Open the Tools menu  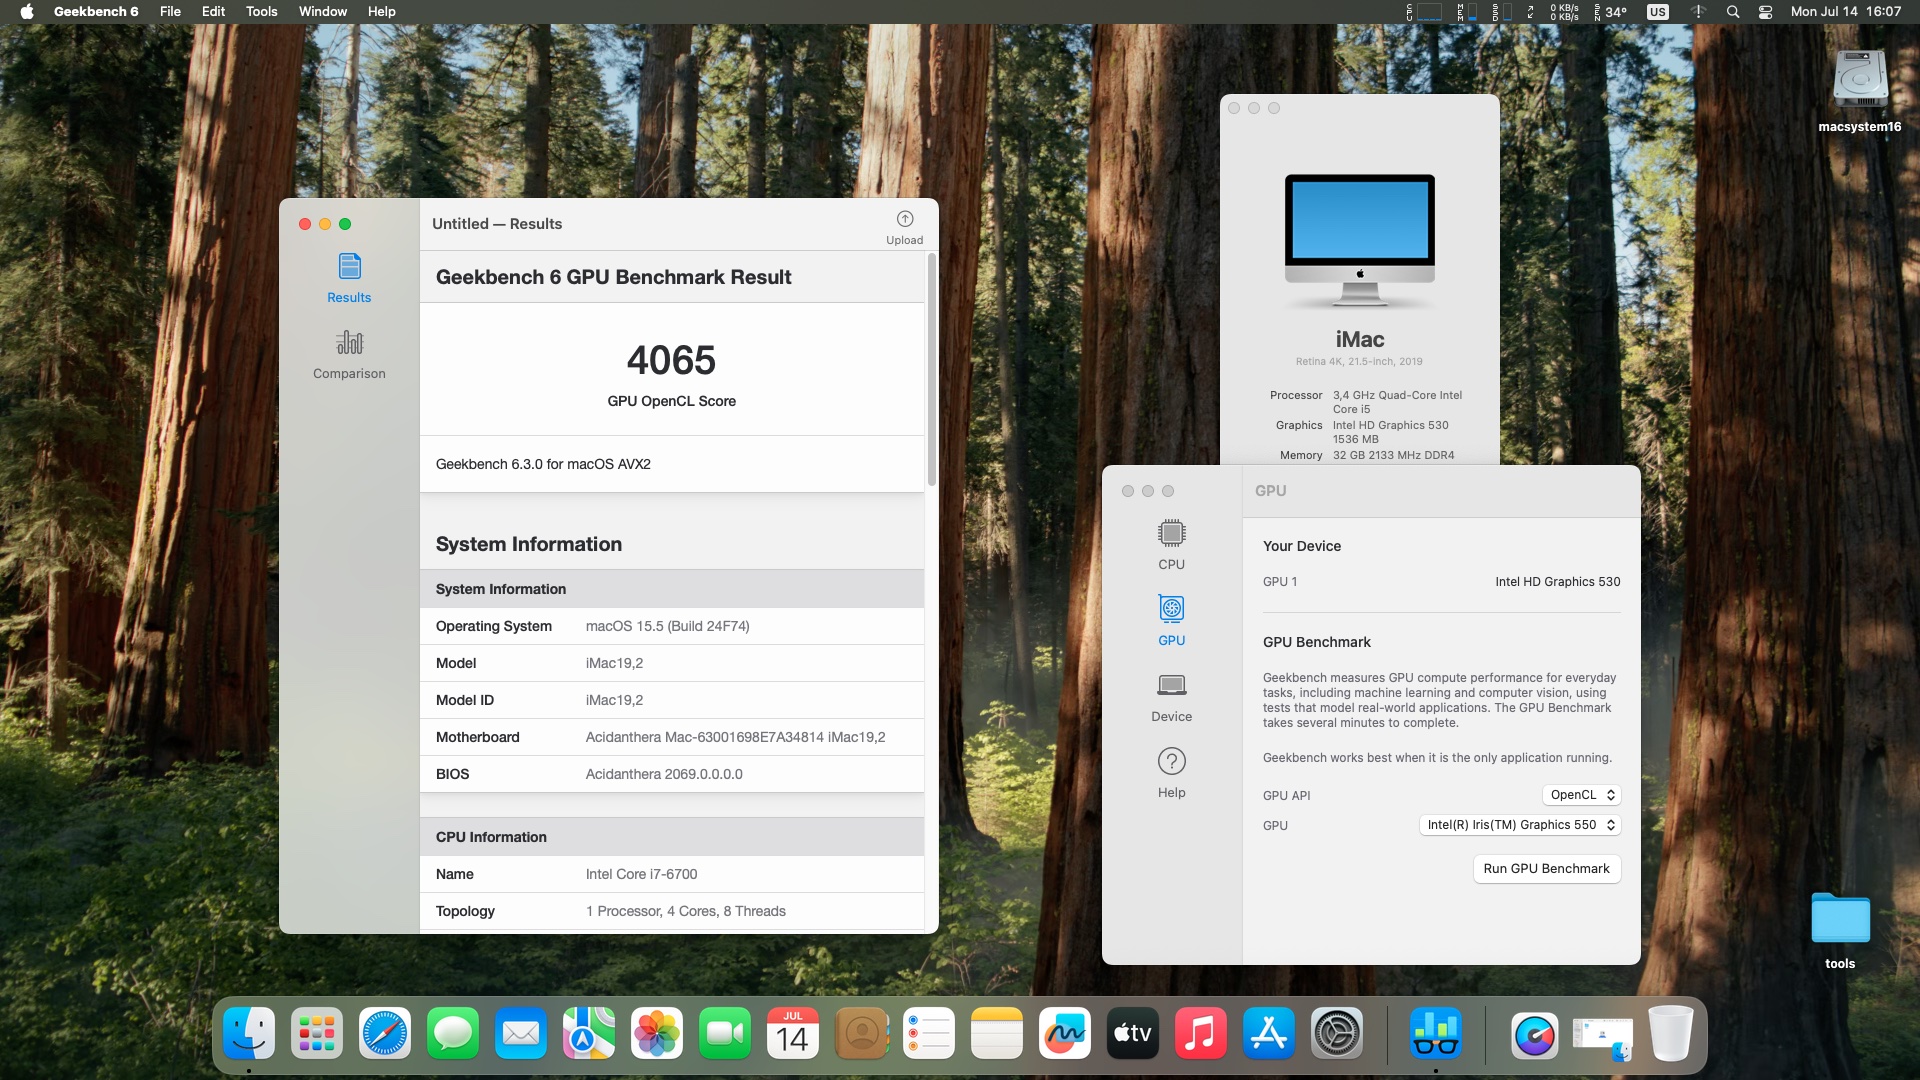point(261,12)
